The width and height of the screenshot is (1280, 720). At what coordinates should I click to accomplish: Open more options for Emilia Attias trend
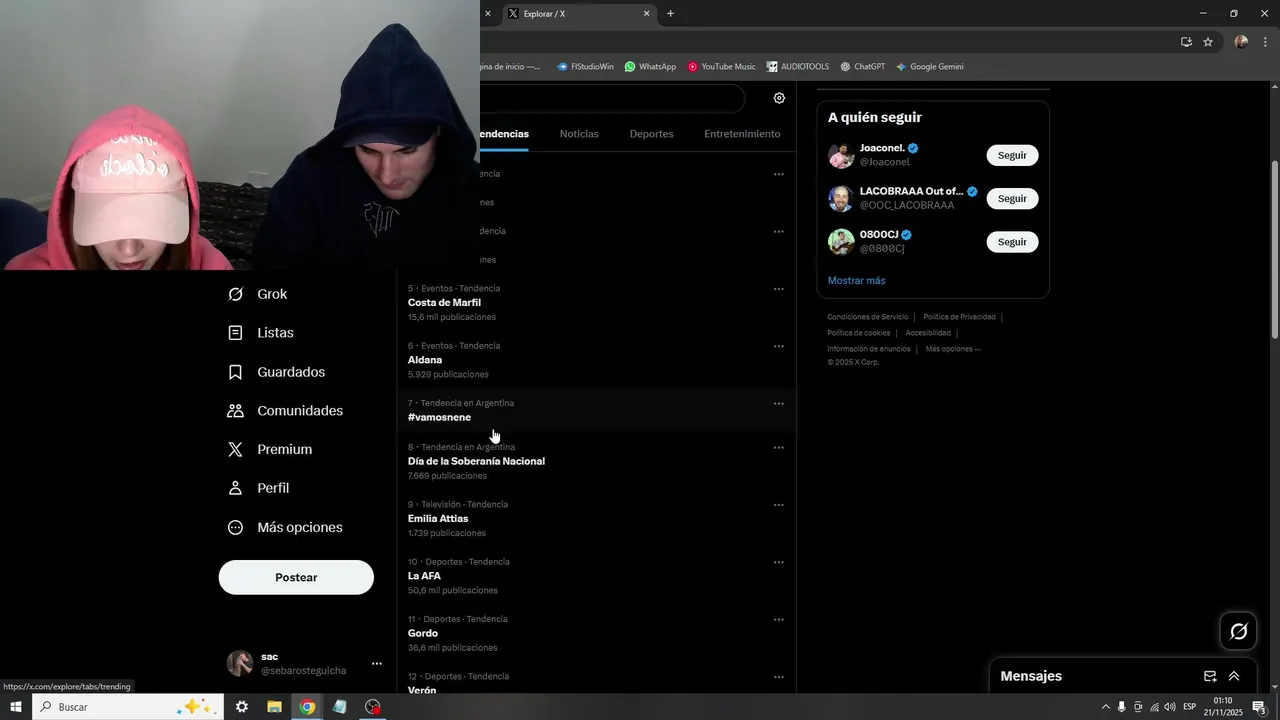click(778, 505)
